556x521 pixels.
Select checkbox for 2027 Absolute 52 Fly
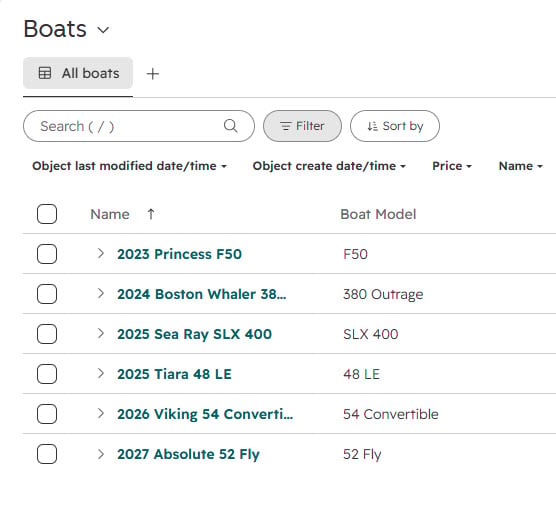click(x=47, y=454)
